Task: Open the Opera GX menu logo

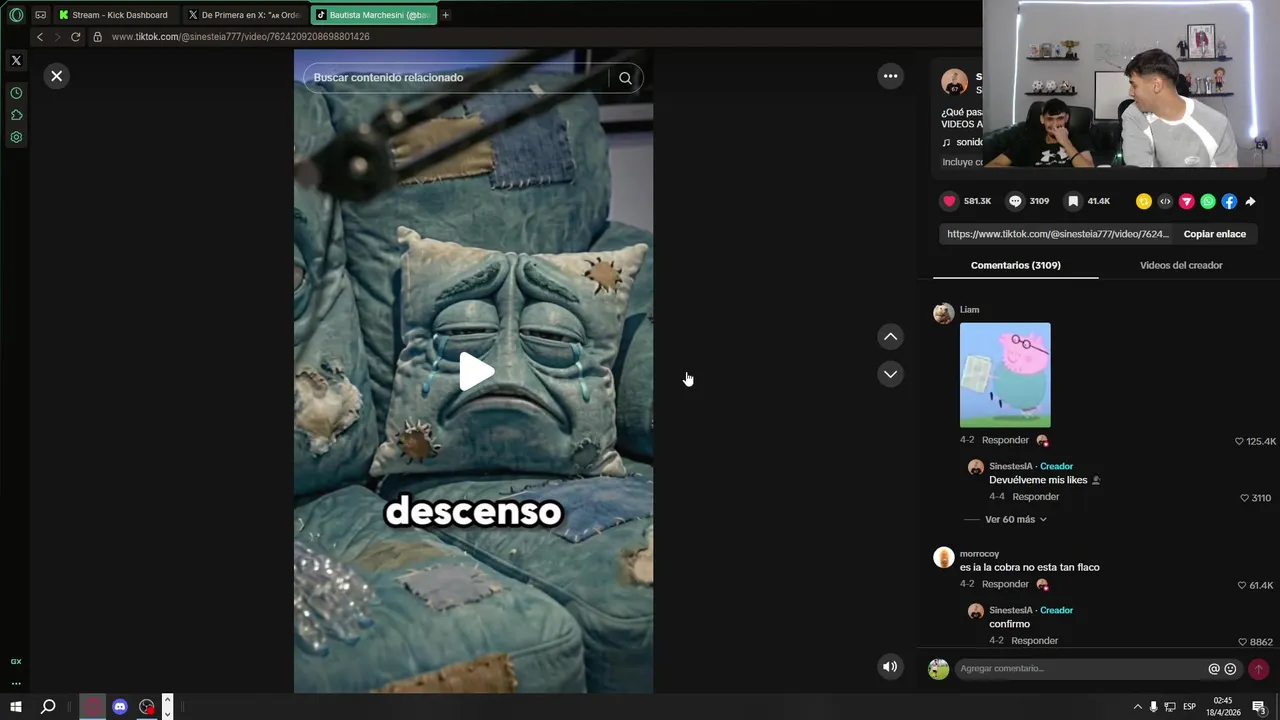Action: click(16, 15)
